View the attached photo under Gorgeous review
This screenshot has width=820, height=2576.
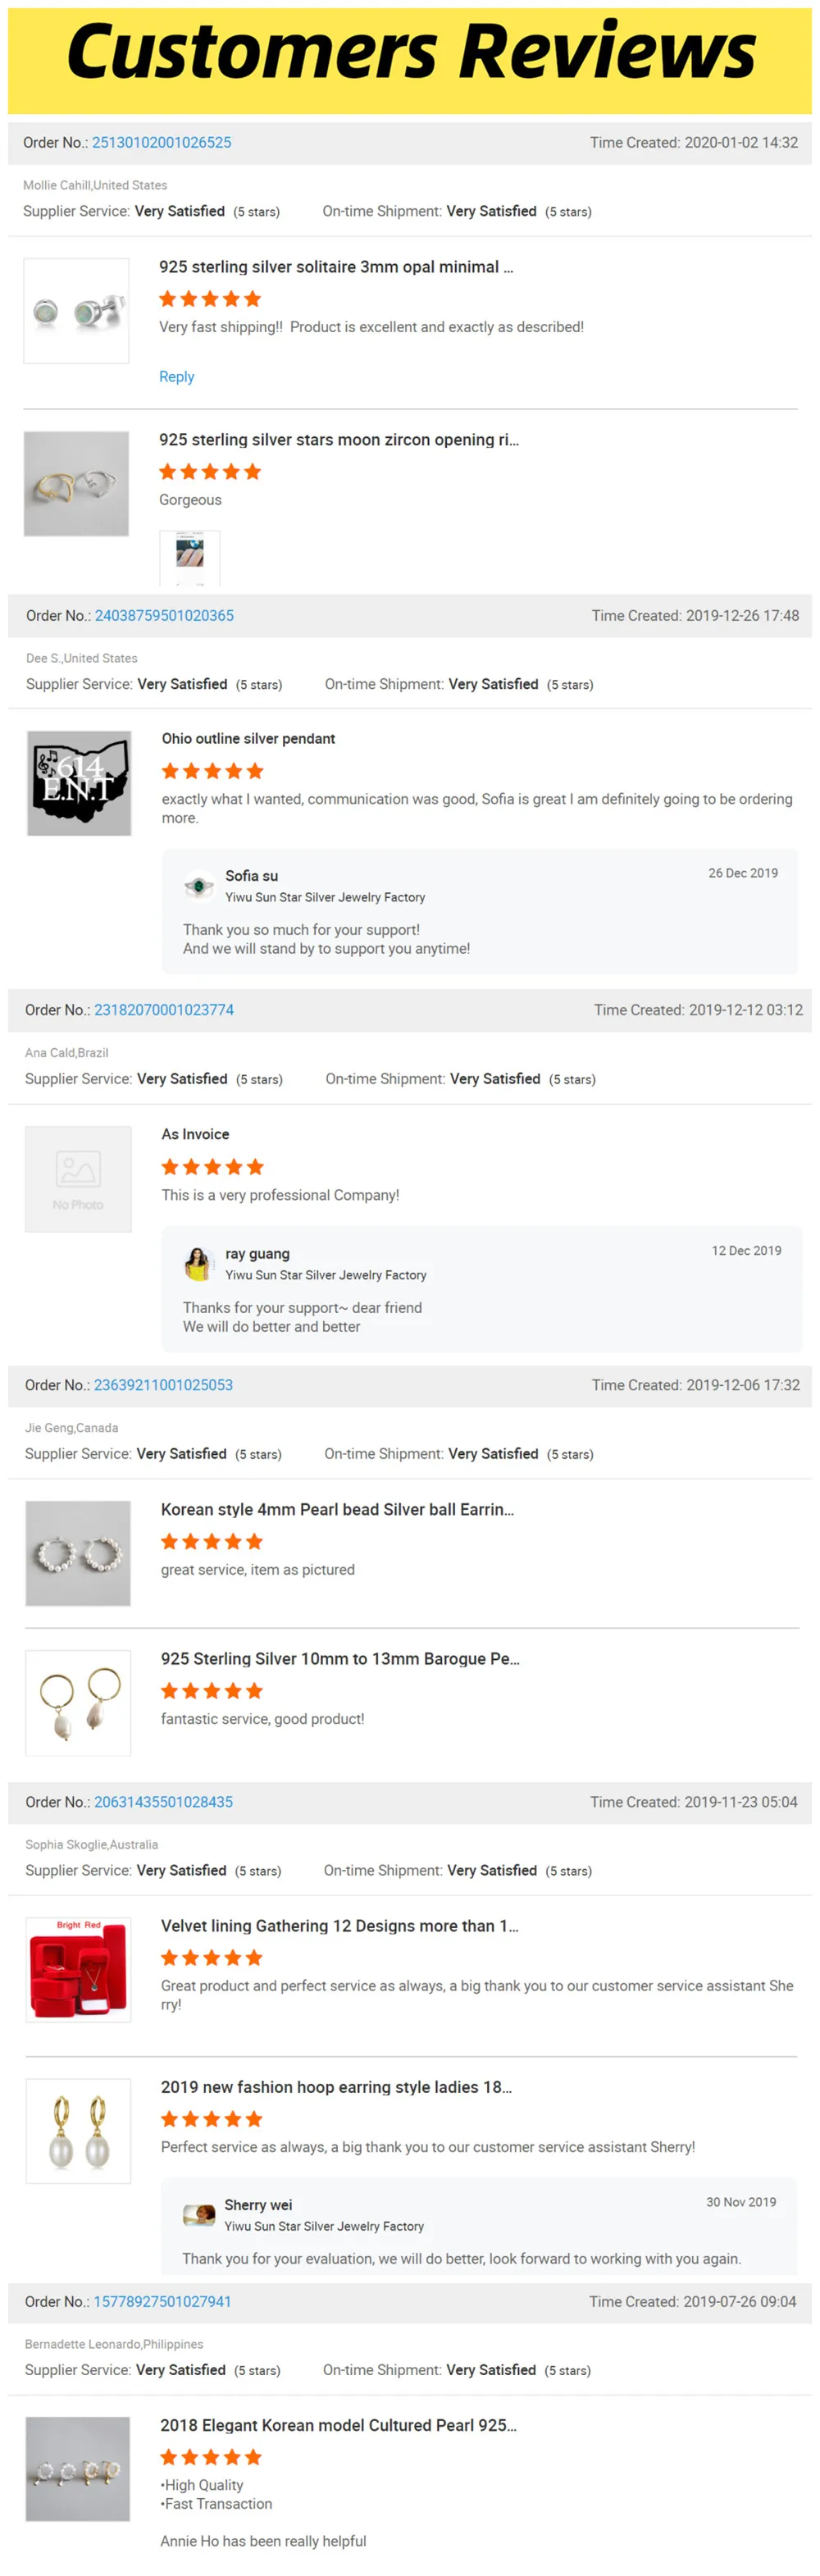[x=190, y=556]
